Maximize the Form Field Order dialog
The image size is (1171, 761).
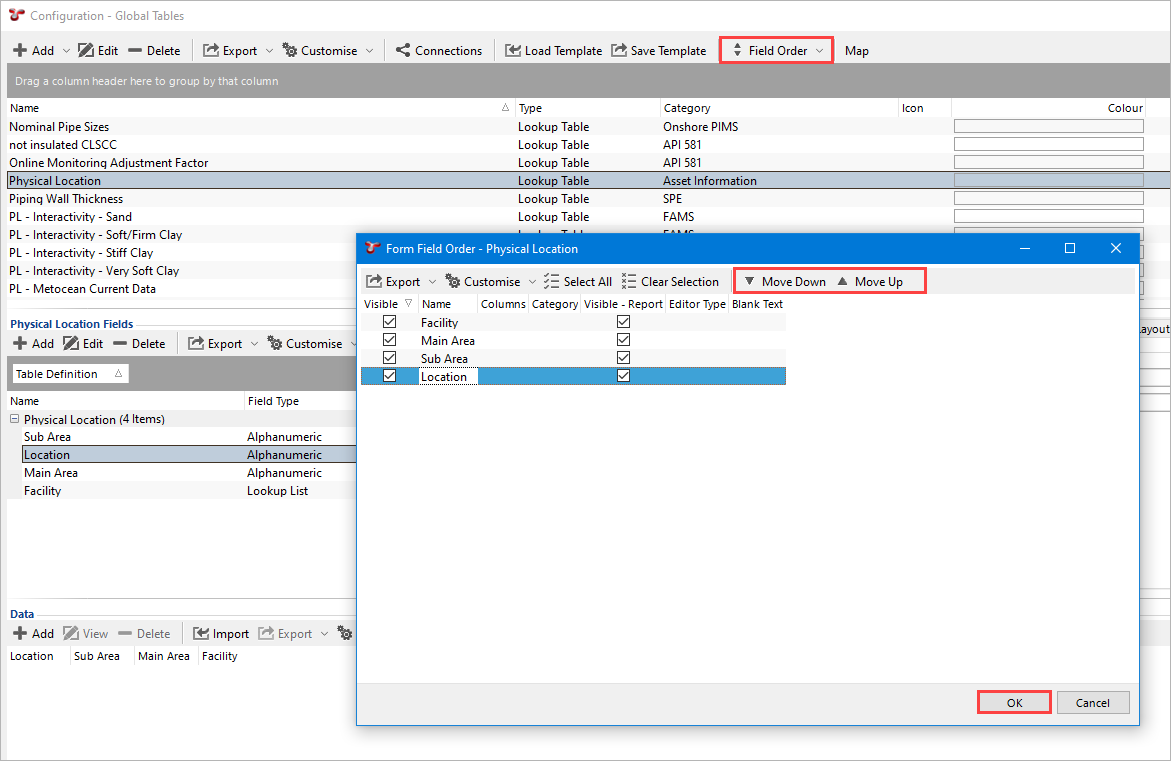coord(1069,248)
